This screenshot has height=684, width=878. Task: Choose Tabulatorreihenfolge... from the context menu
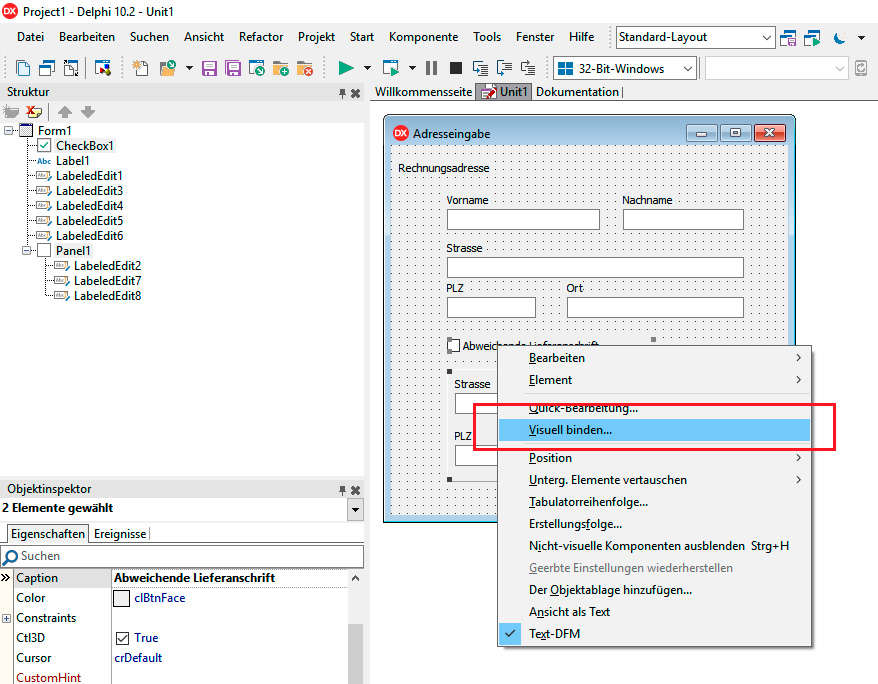point(654,502)
